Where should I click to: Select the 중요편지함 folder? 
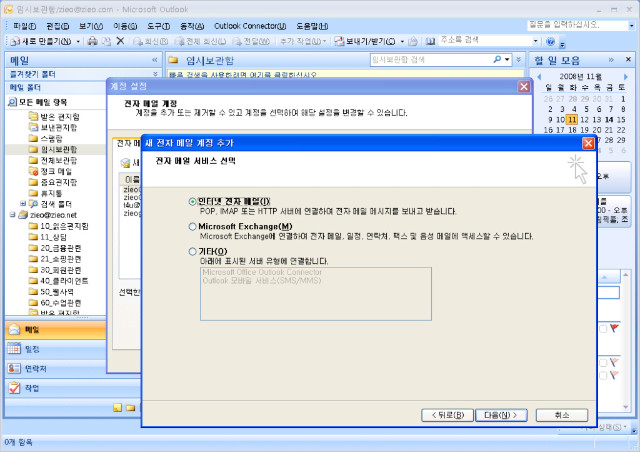coord(53,182)
